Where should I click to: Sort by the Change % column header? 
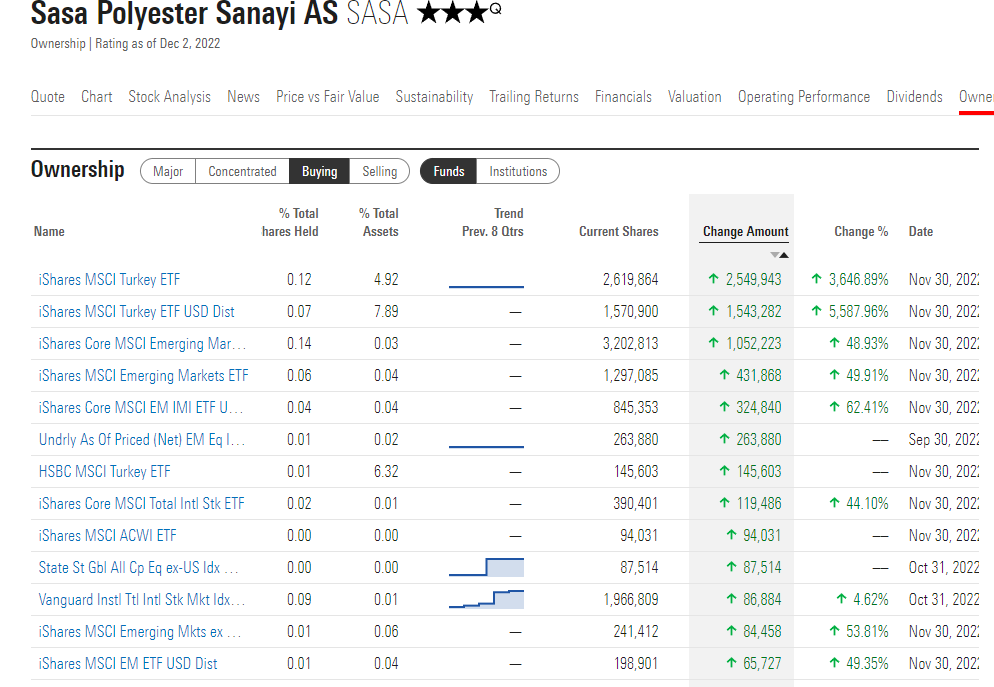click(861, 231)
